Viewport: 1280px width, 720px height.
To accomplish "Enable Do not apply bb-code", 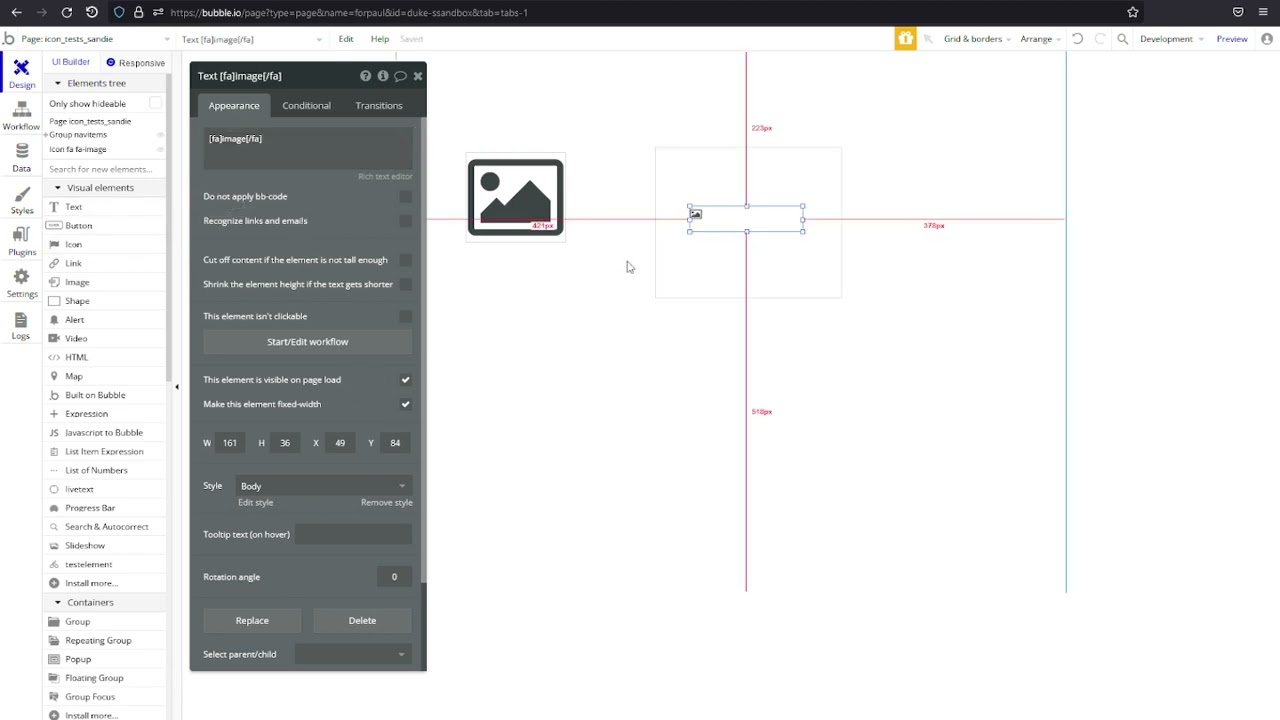I will (405, 197).
